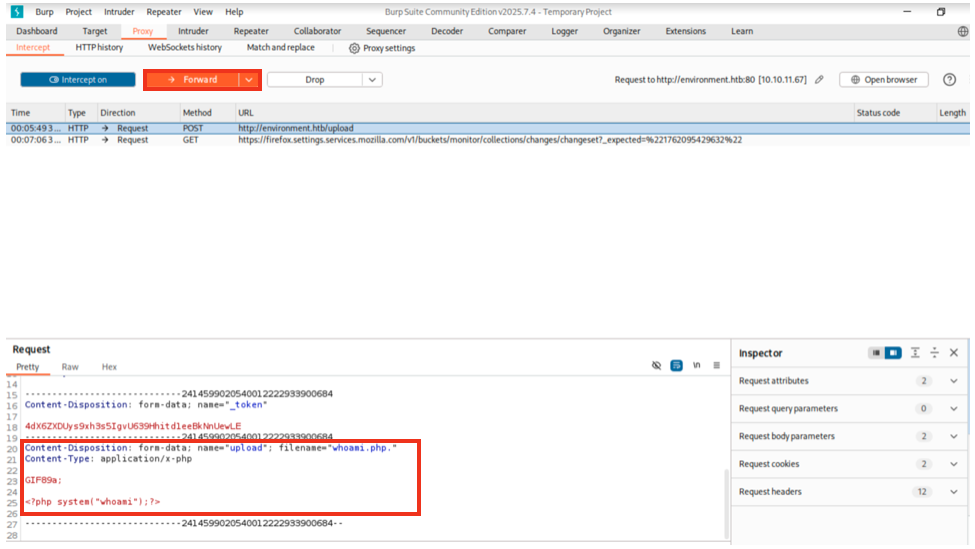Click Open browser button
This screenshot has width=975, height=549.
pos(884,80)
